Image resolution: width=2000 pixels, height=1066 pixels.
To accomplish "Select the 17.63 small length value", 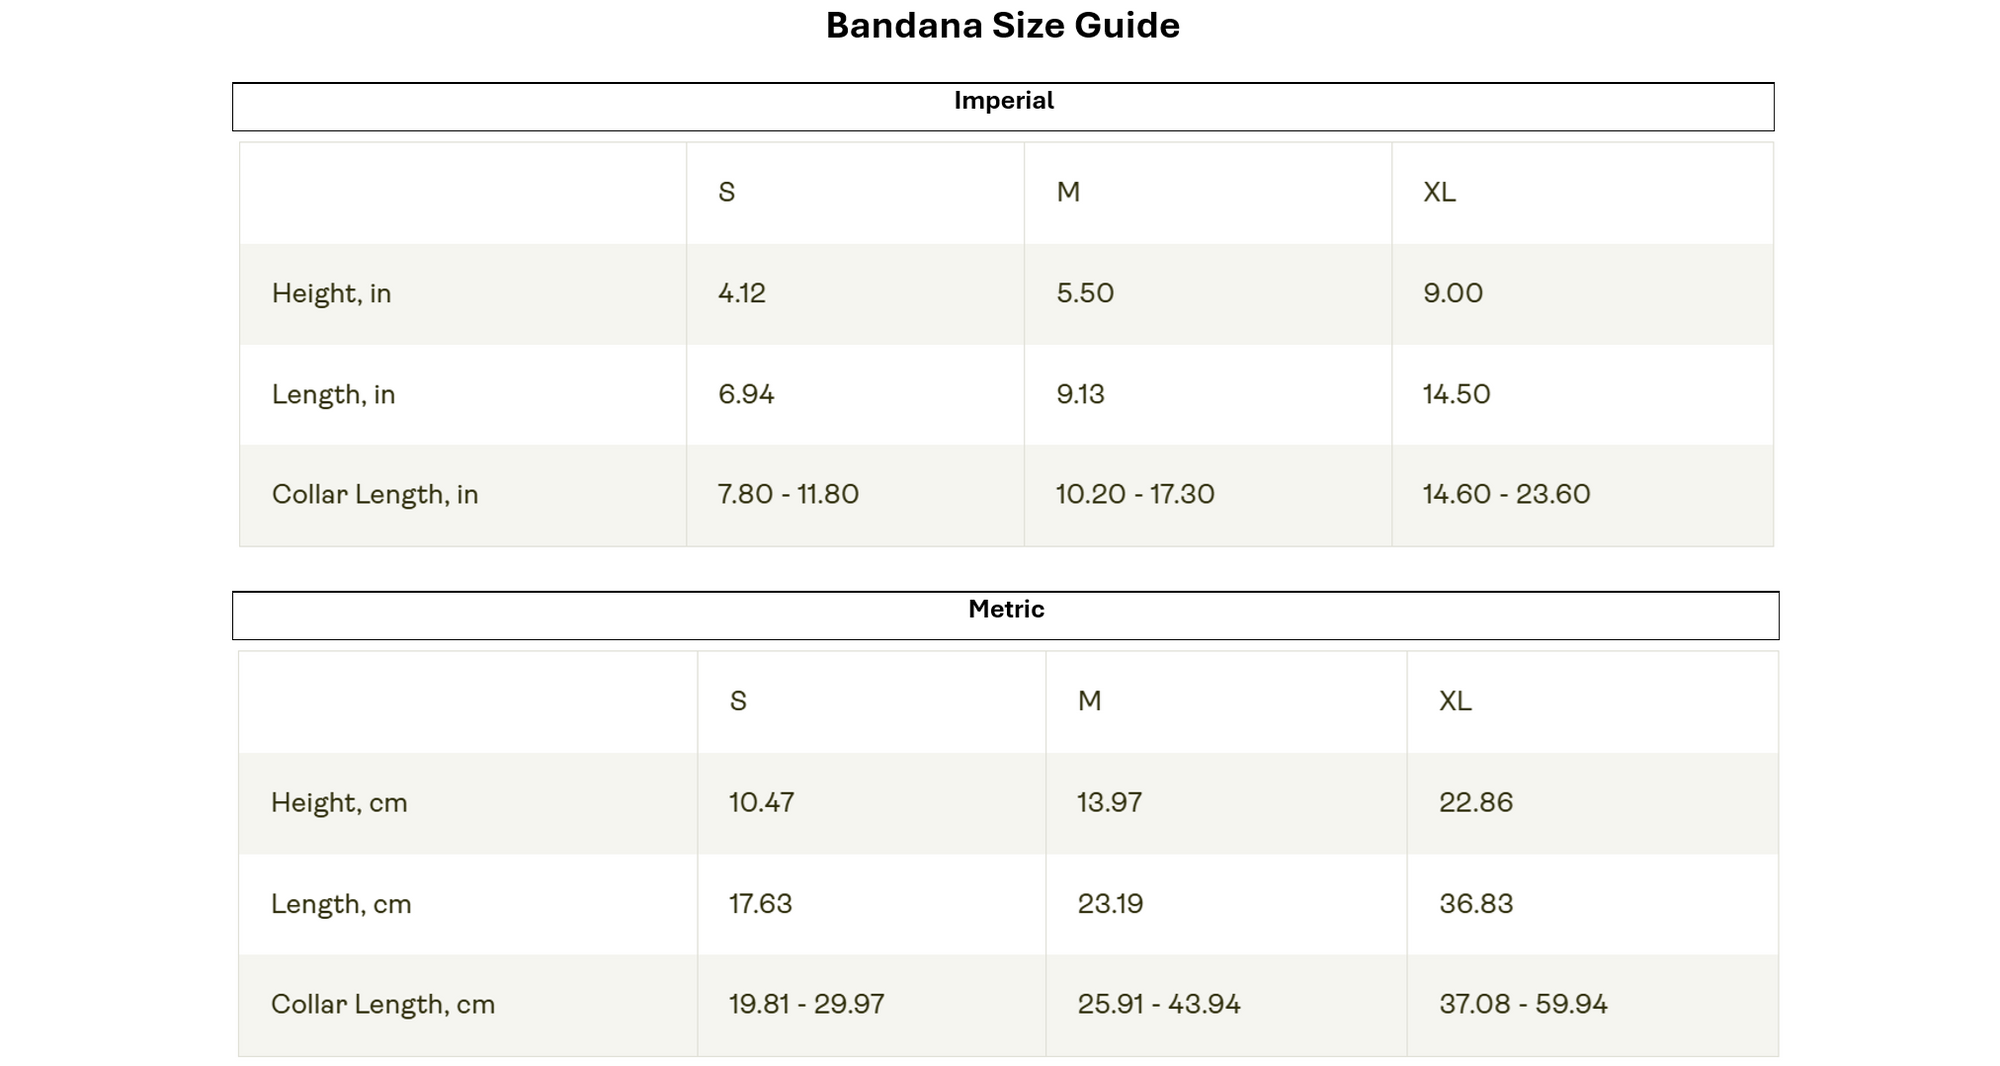I will click(760, 904).
